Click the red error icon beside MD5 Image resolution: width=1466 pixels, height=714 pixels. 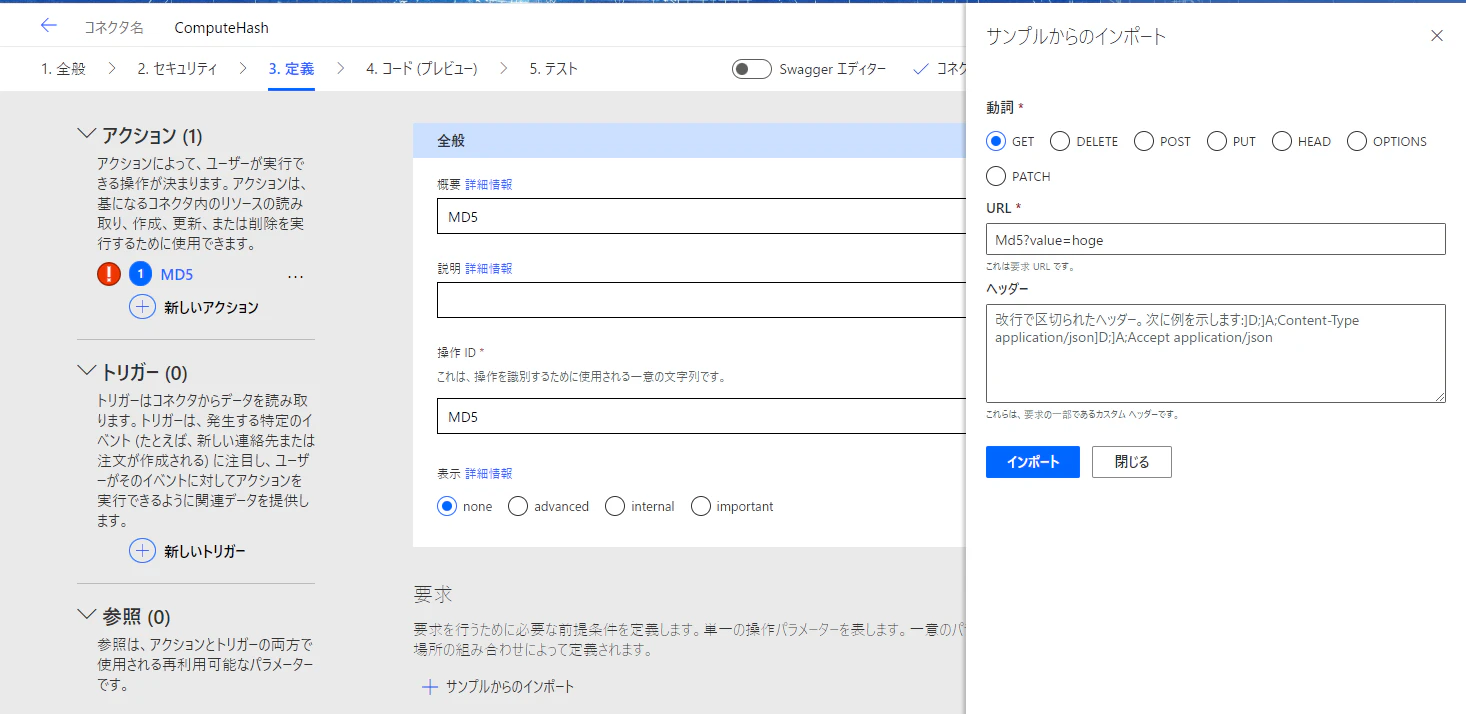pyautogui.click(x=109, y=274)
